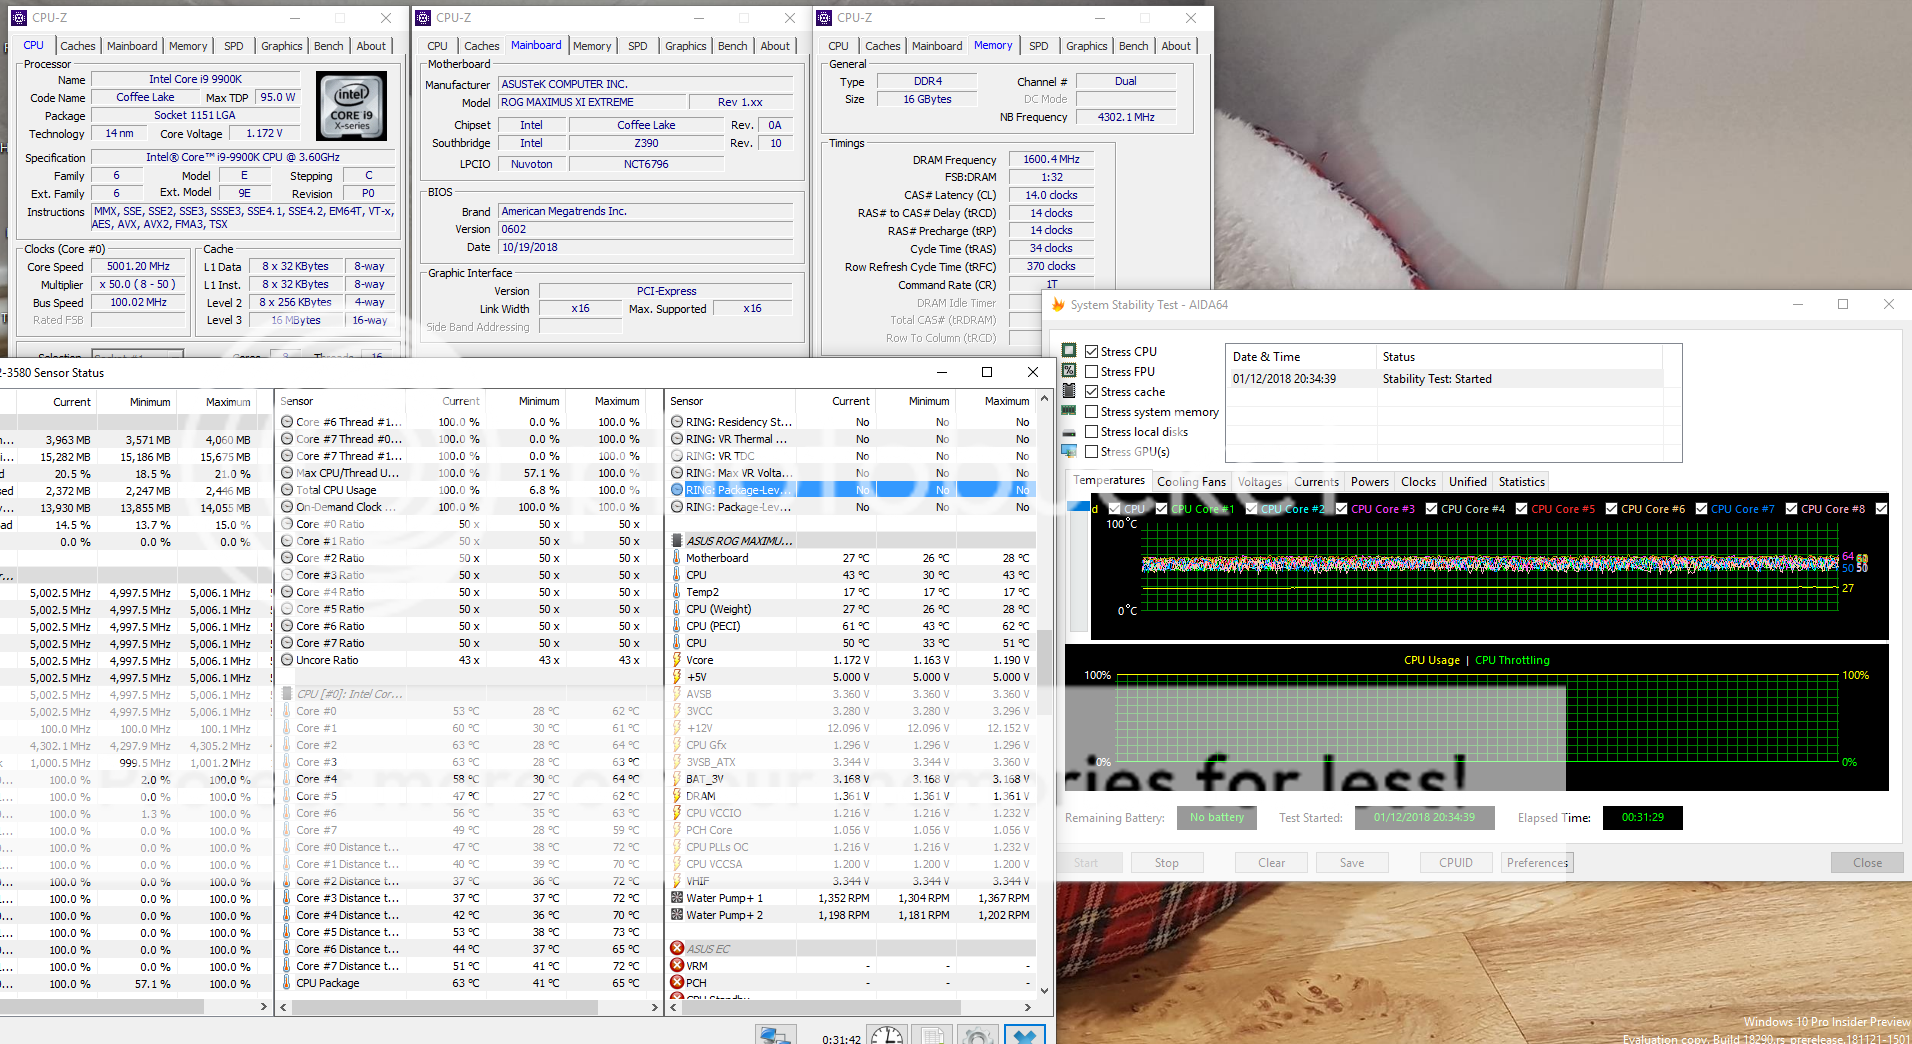Toggle the CPU Core #4 graph checkbox

point(1432,509)
